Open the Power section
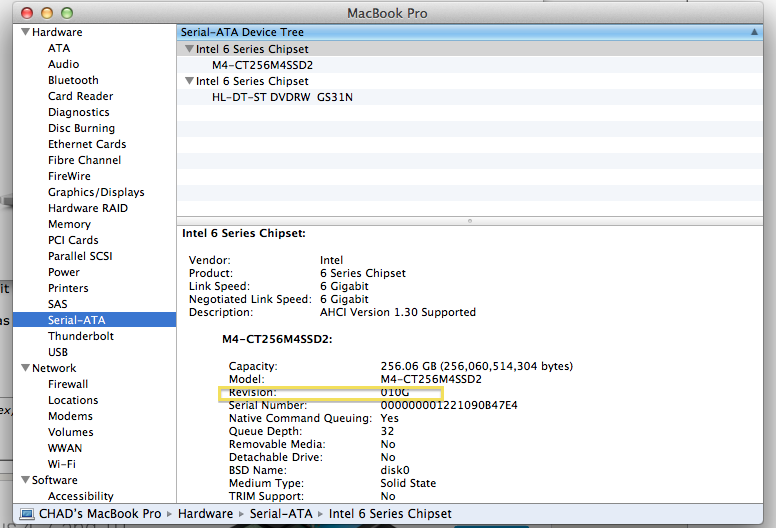The width and height of the screenshot is (776, 528). (x=63, y=272)
